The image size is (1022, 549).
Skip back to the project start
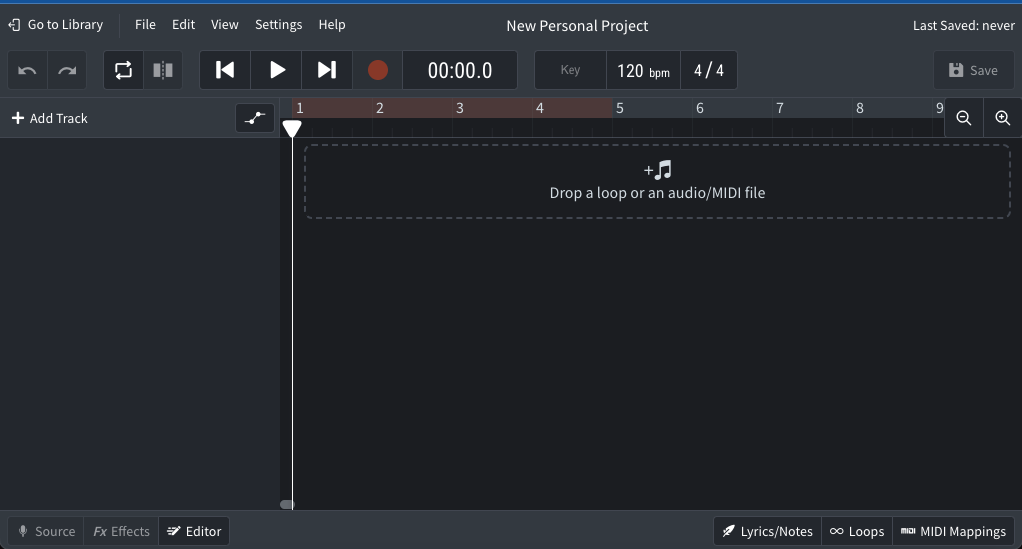(226, 70)
